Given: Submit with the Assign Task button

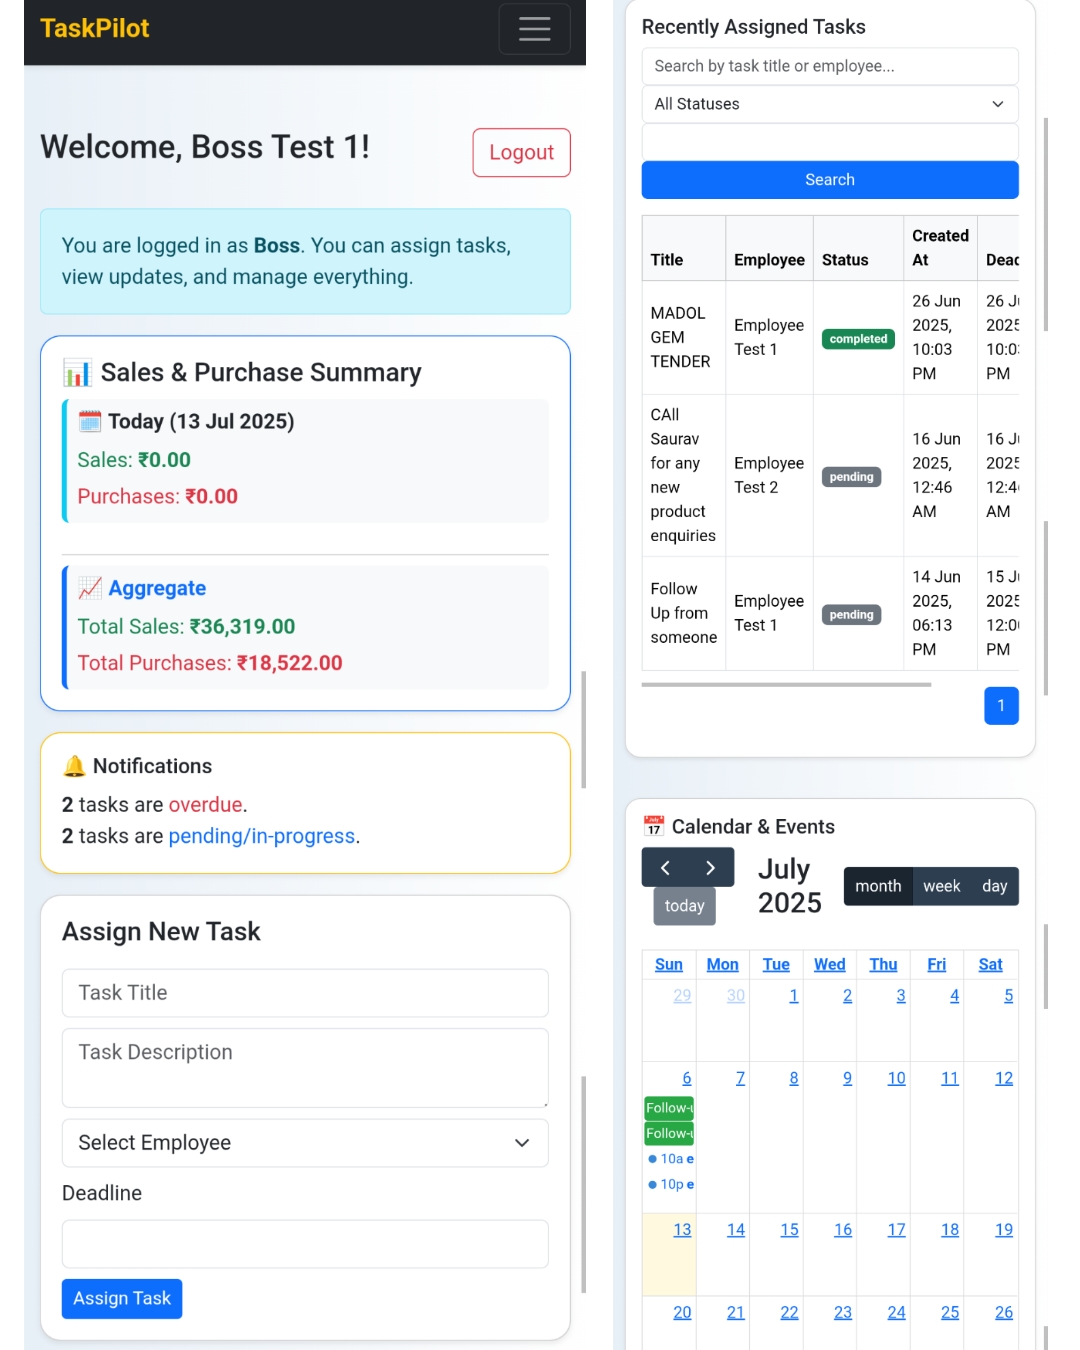Looking at the screenshot, I should tap(122, 1299).
